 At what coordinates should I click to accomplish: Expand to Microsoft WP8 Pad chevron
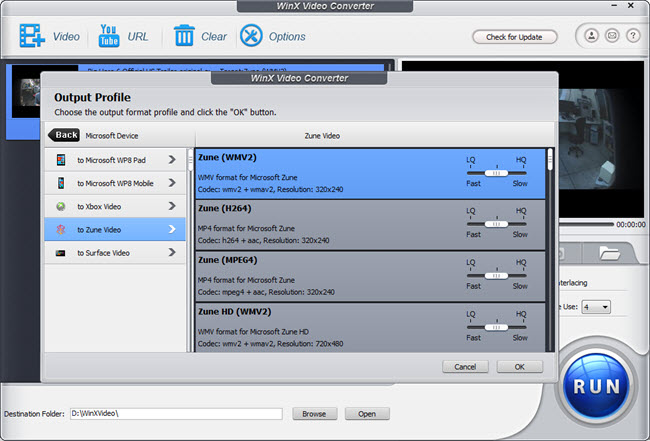click(172, 160)
